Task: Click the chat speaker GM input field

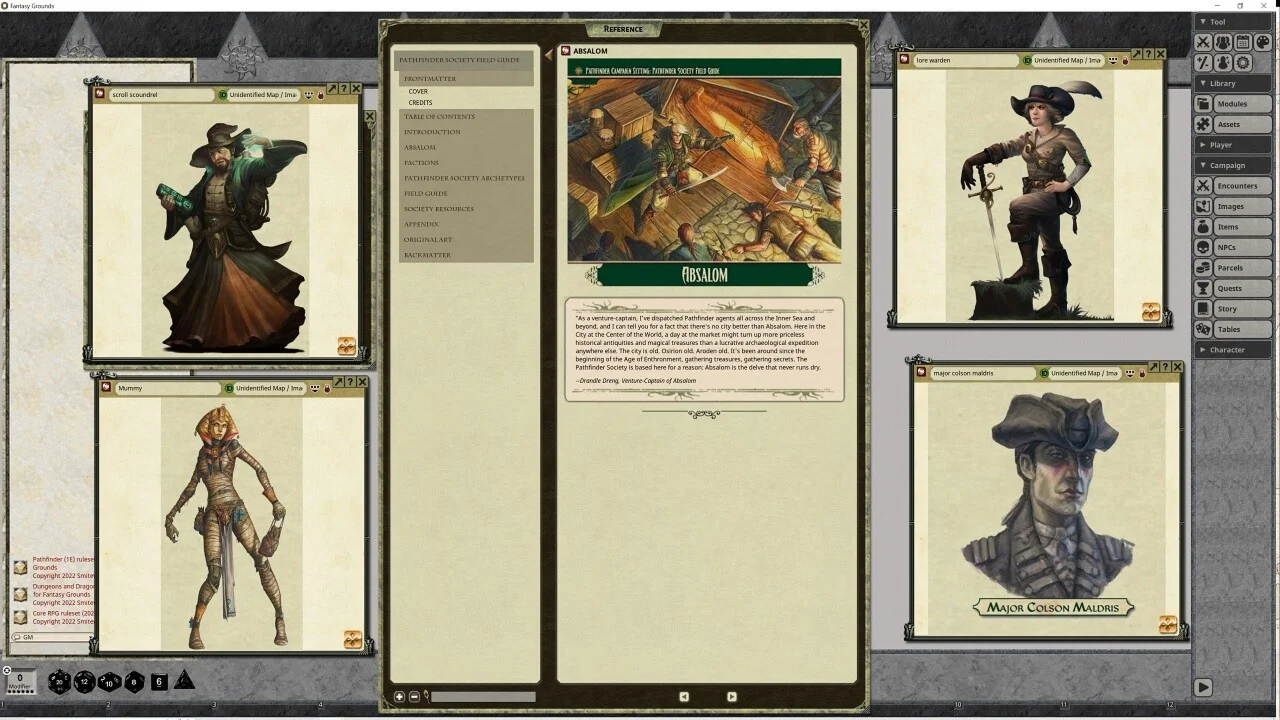Action: pyautogui.click(x=53, y=637)
